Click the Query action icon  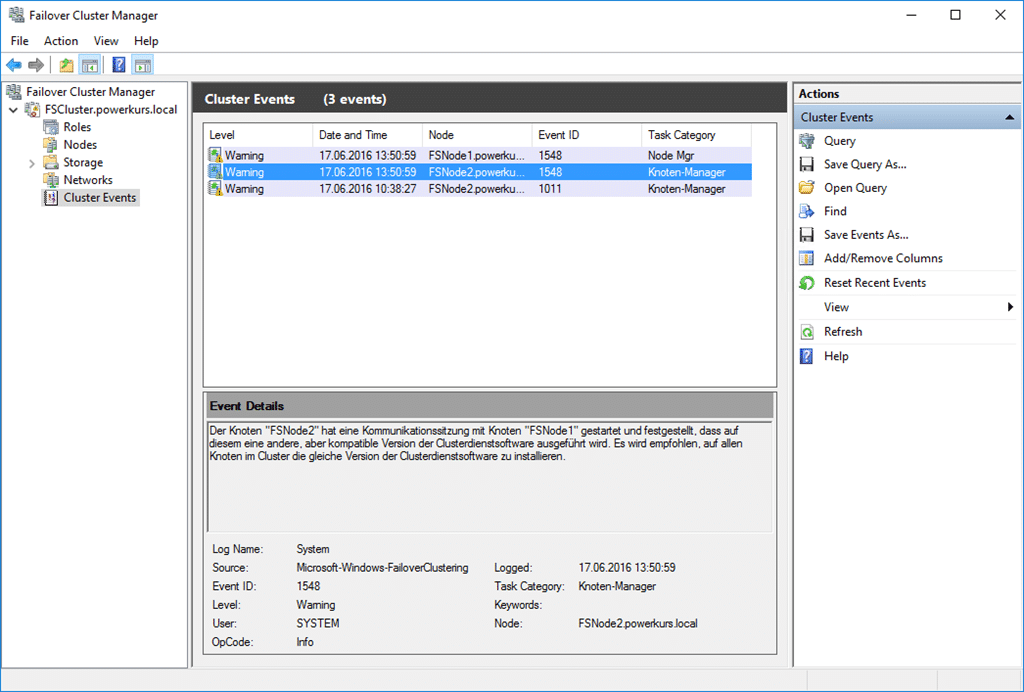pos(807,141)
